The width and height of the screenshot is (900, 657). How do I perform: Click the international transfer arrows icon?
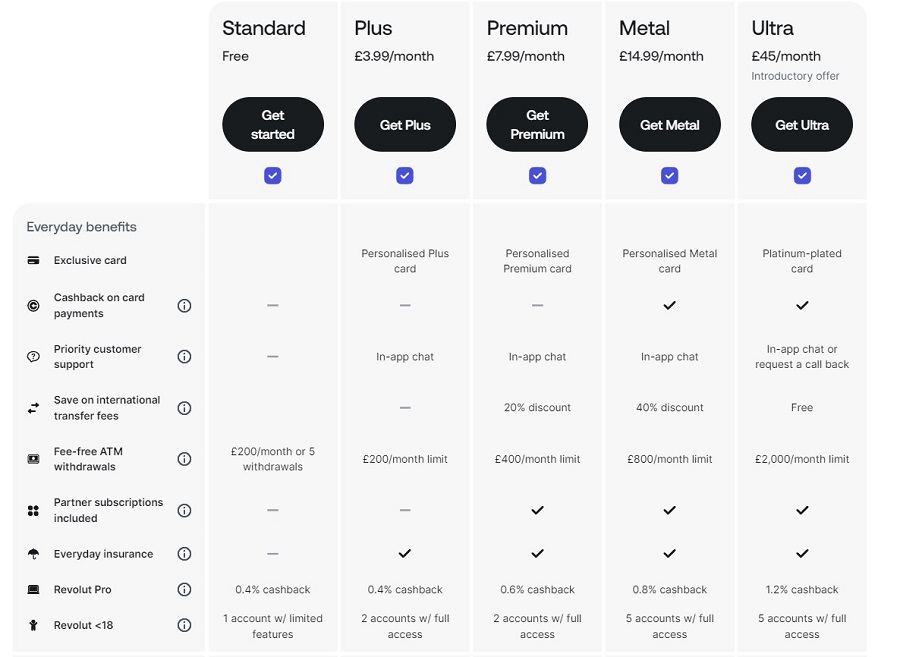pos(32,407)
